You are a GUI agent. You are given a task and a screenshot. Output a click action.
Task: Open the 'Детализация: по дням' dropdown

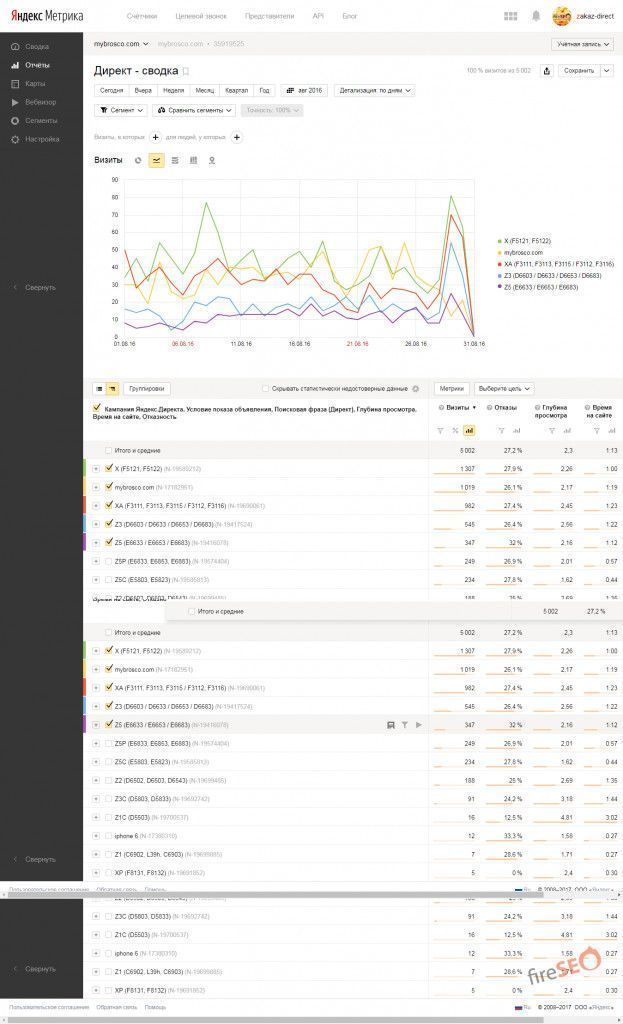click(373, 90)
